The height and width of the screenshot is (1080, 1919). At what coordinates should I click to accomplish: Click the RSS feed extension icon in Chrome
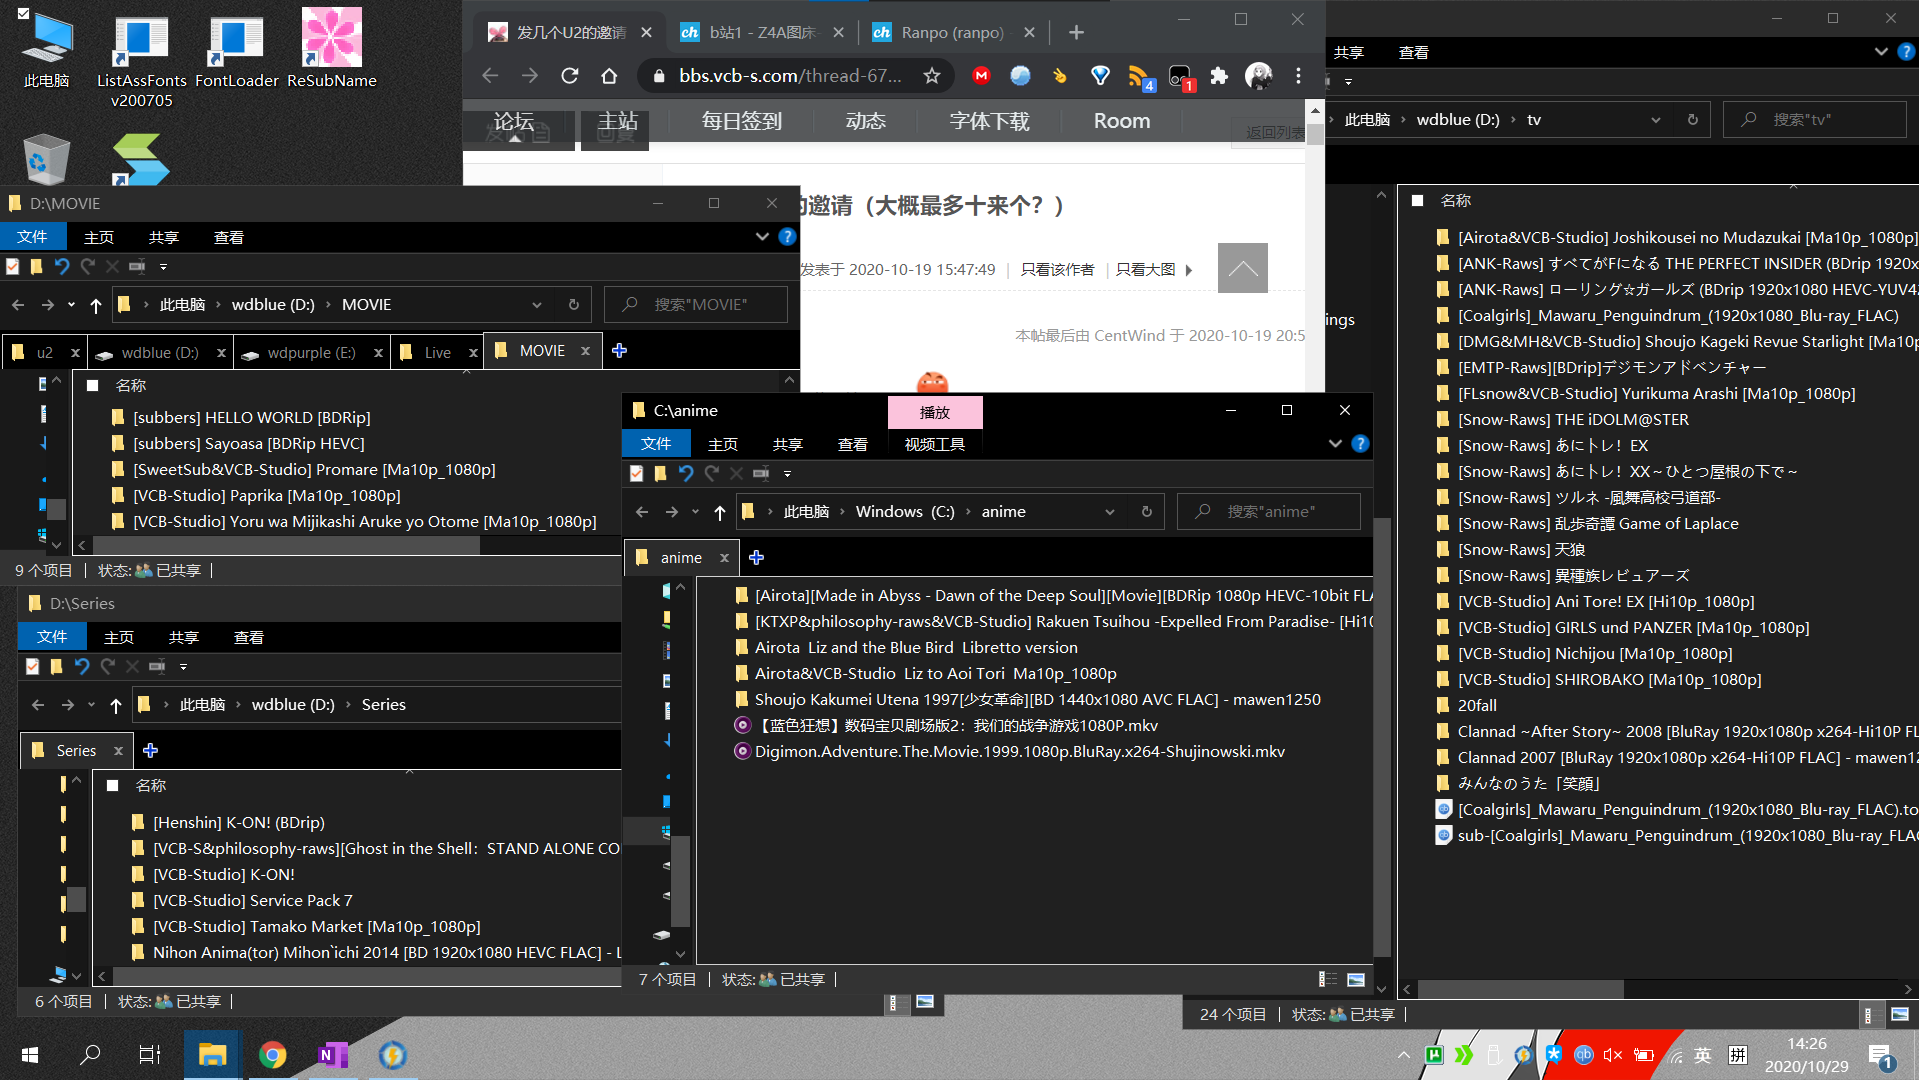pyautogui.click(x=1139, y=76)
